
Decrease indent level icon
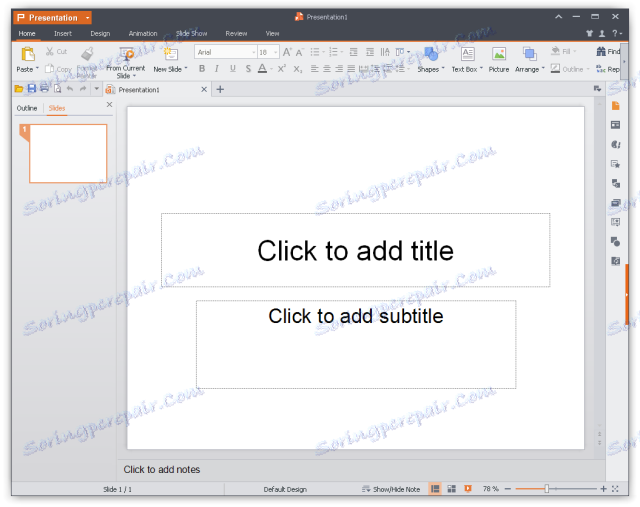click(x=353, y=52)
